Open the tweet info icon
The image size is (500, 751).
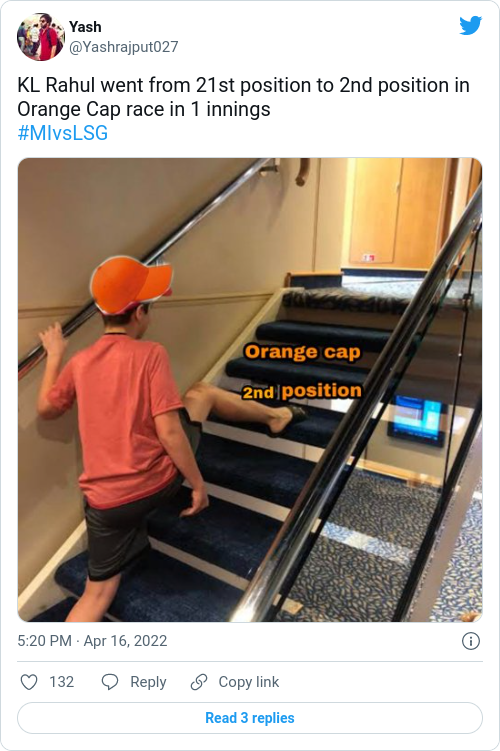pyautogui.click(x=471, y=641)
